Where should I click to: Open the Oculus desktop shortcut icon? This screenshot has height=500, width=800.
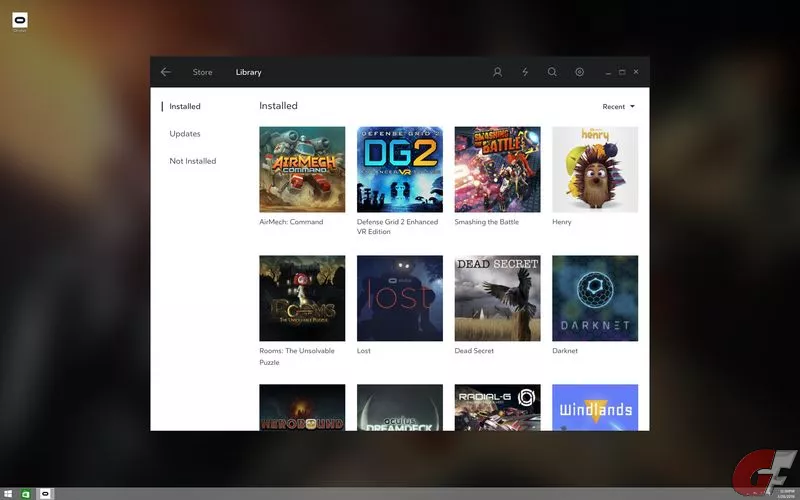19,21
